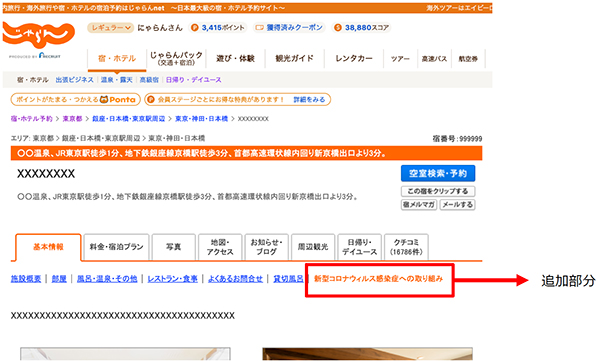Switch to the 周辺観光 tab

coord(313,247)
